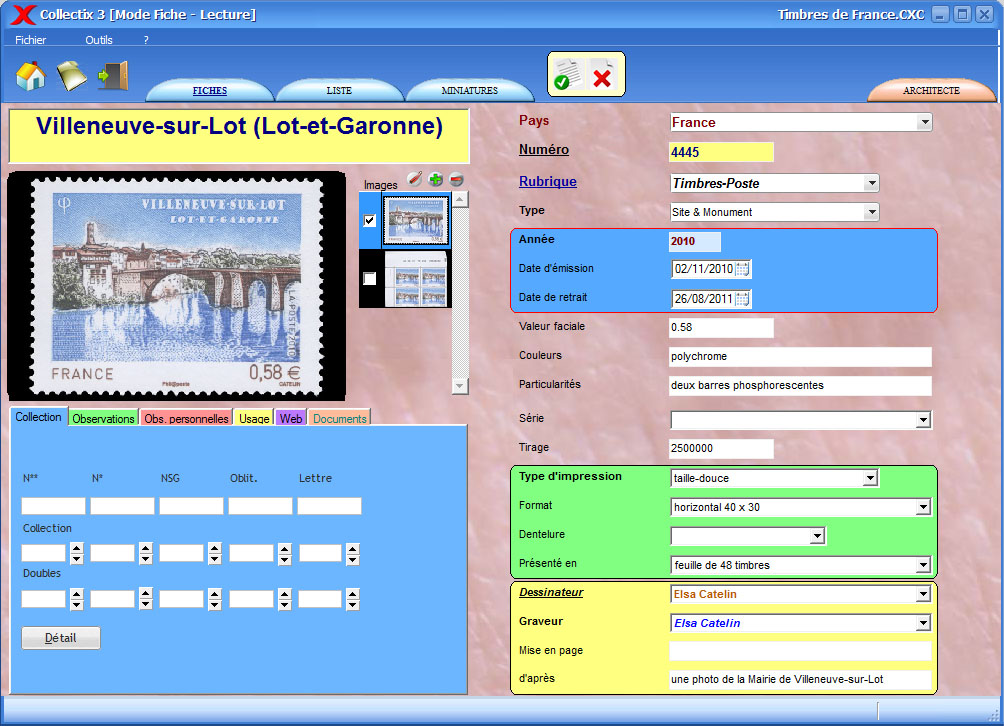The image size is (1004, 726).
Task: Open the Fichier menu
Action: click(x=31, y=40)
